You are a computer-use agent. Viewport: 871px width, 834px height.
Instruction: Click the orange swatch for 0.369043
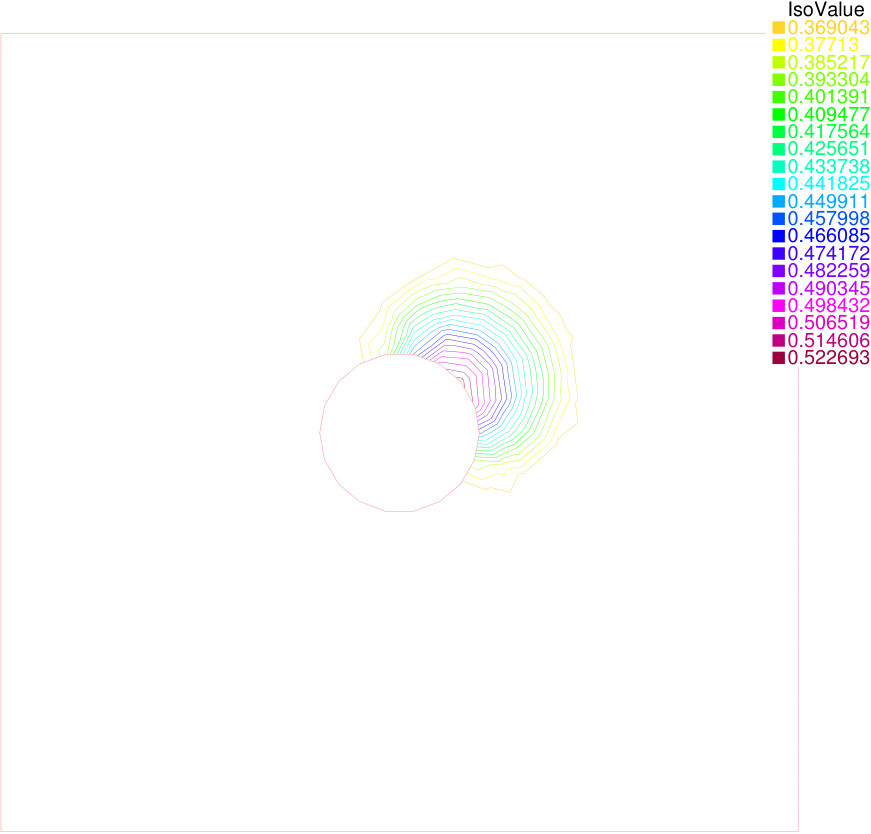point(778,27)
